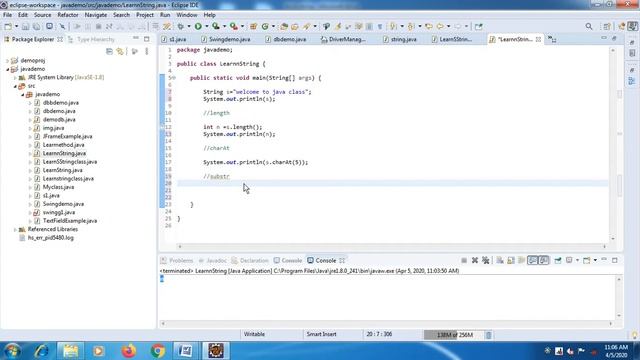This screenshot has width=640, height=360.
Task: Click the Debug bug icon in toolbar
Action: click(181, 27)
